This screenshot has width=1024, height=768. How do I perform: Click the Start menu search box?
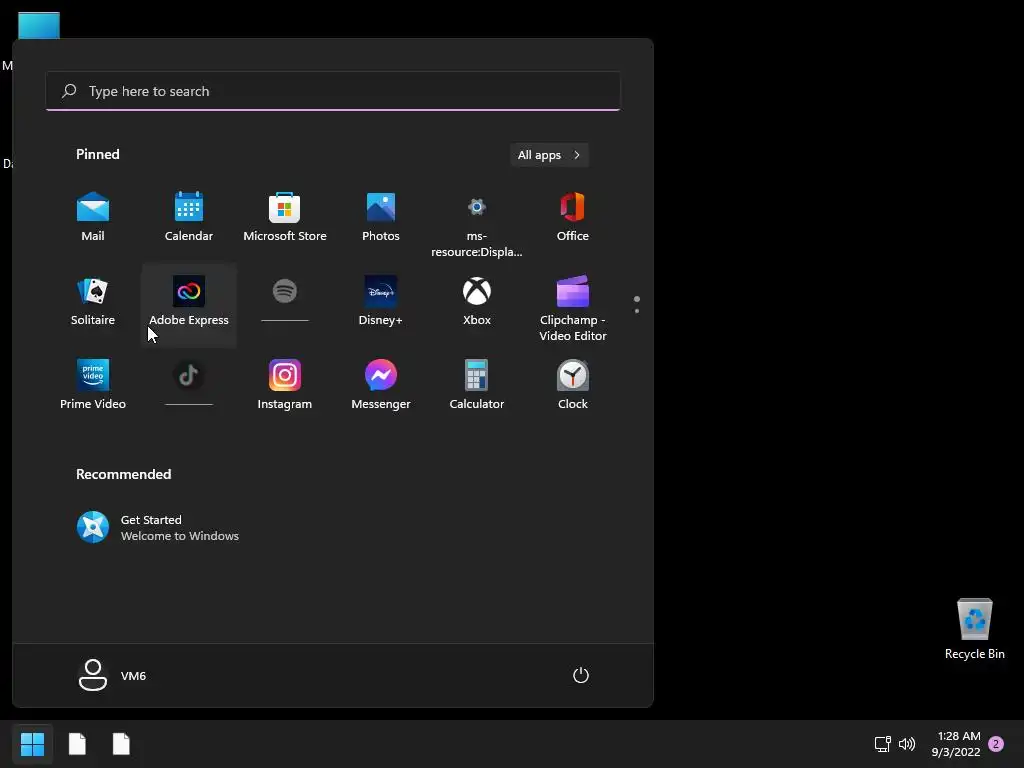pyautogui.click(x=333, y=91)
